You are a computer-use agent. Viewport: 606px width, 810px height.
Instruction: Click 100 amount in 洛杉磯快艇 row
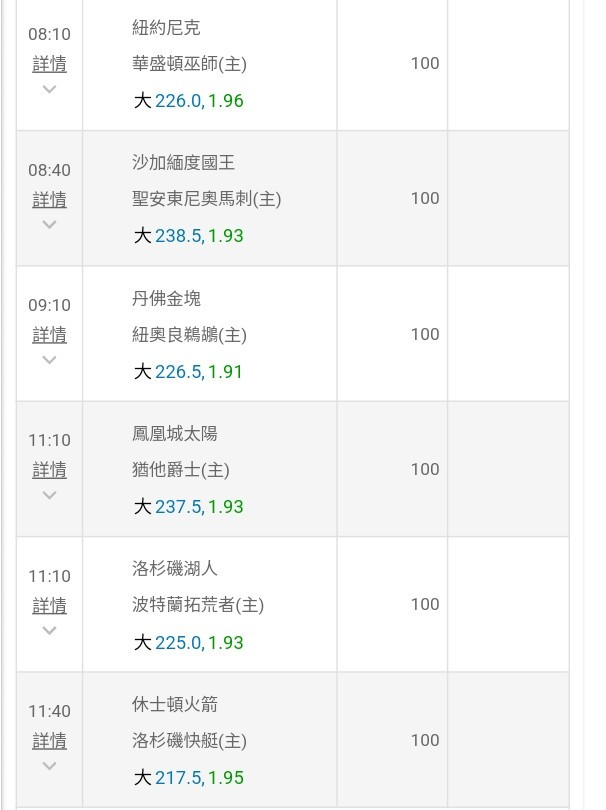pos(425,740)
